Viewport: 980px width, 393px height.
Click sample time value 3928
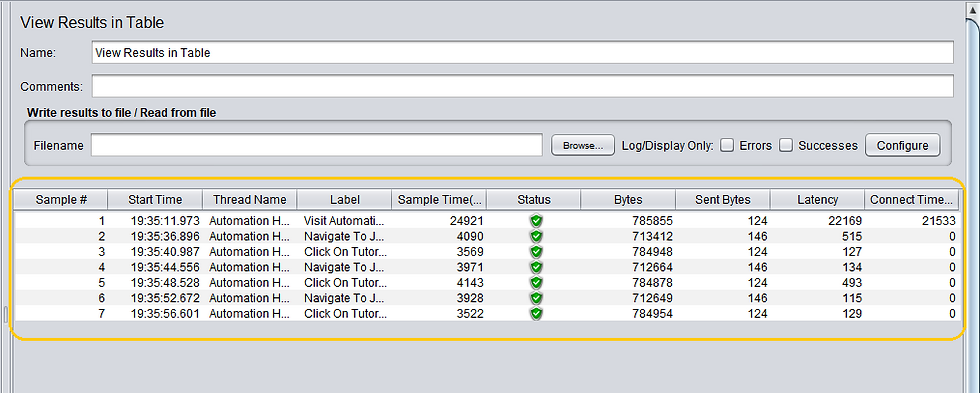tap(469, 298)
